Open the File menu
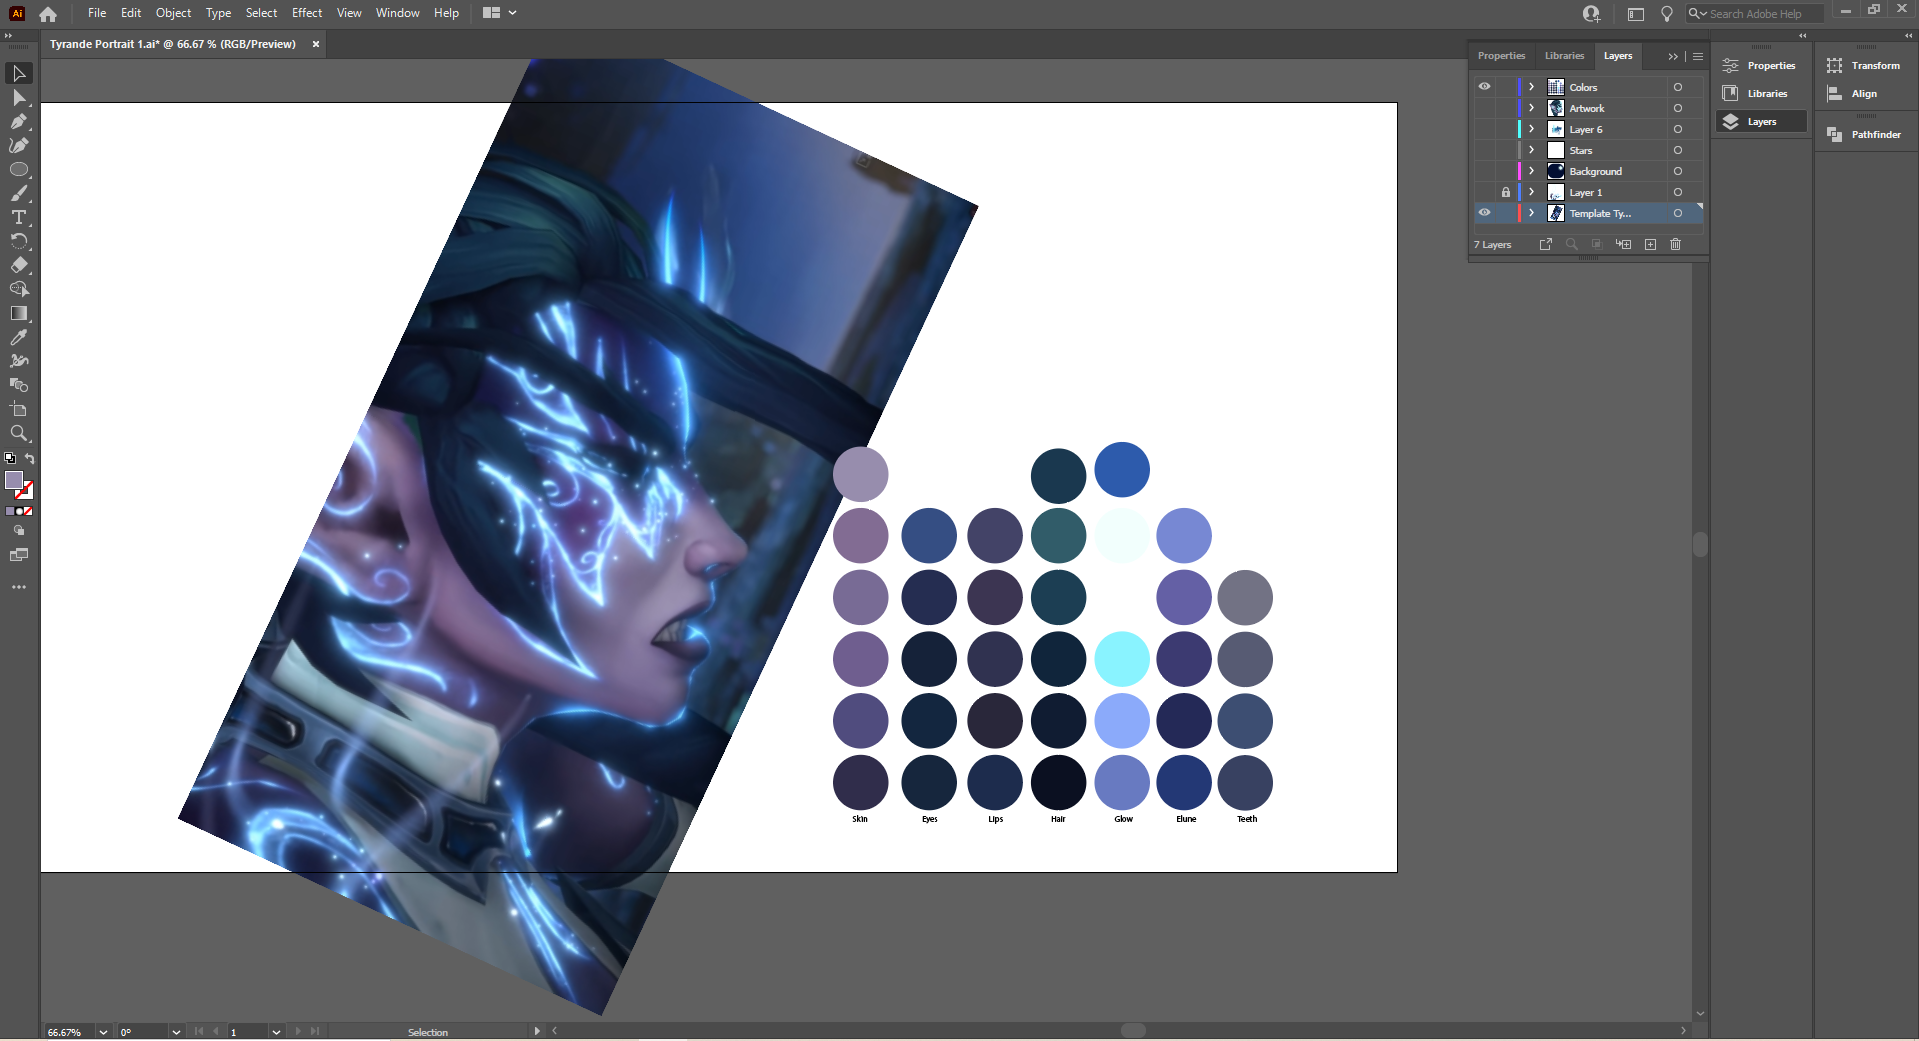 tap(97, 13)
